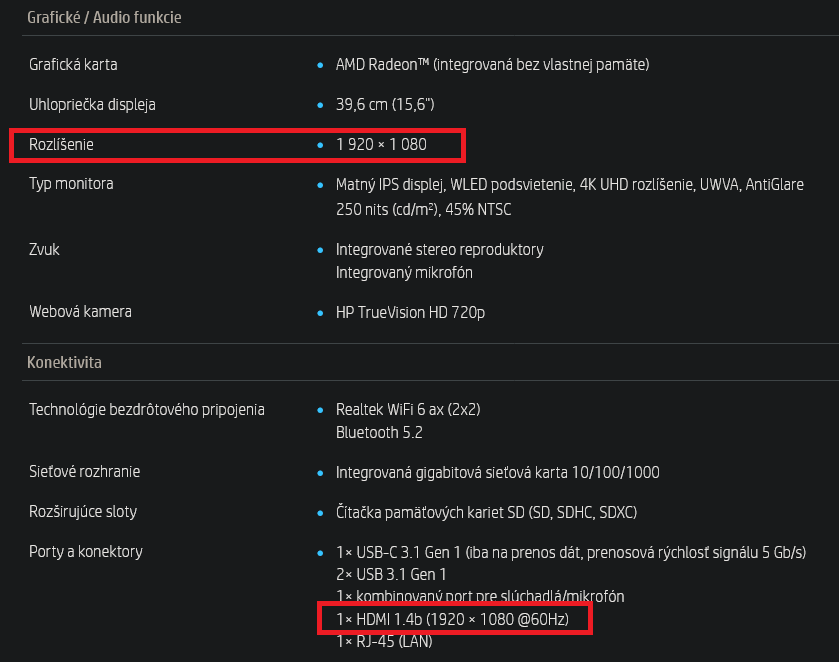Click the highlighted HDMI 1.4b port entry

tap(452, 620)
